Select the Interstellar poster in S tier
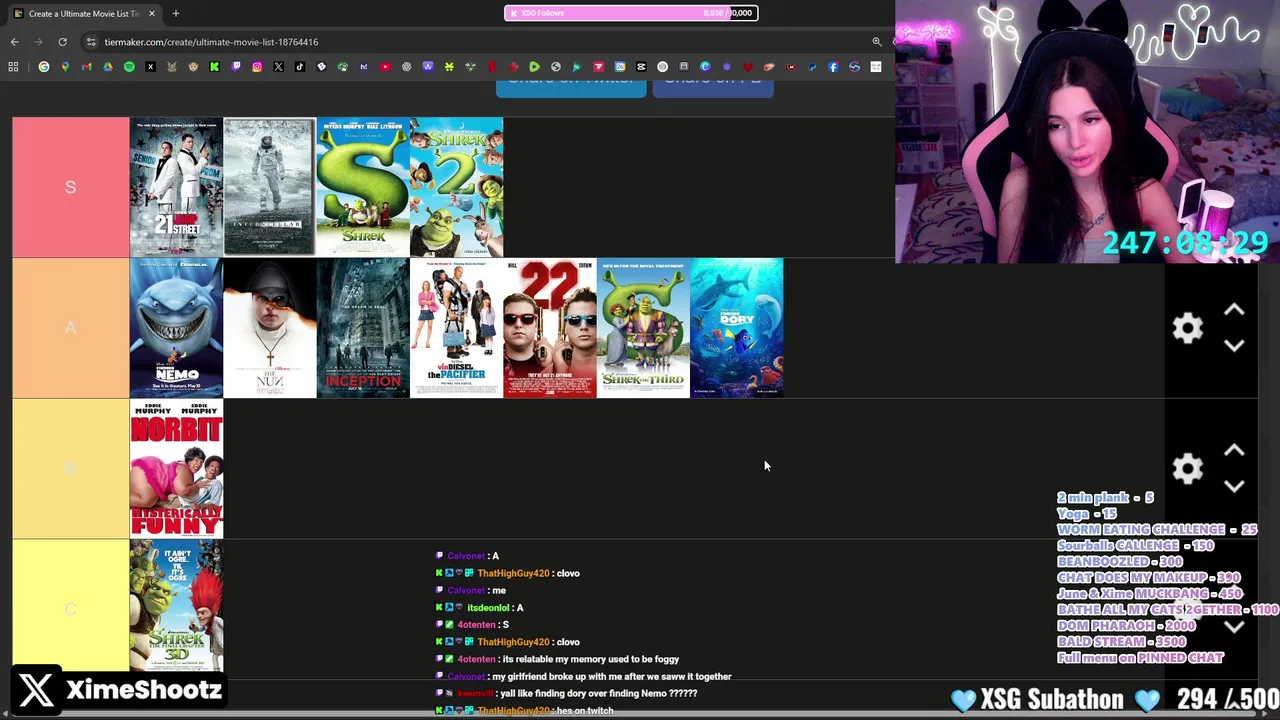Viewport: 1280px width, 720px height. (x=269, y=187)
